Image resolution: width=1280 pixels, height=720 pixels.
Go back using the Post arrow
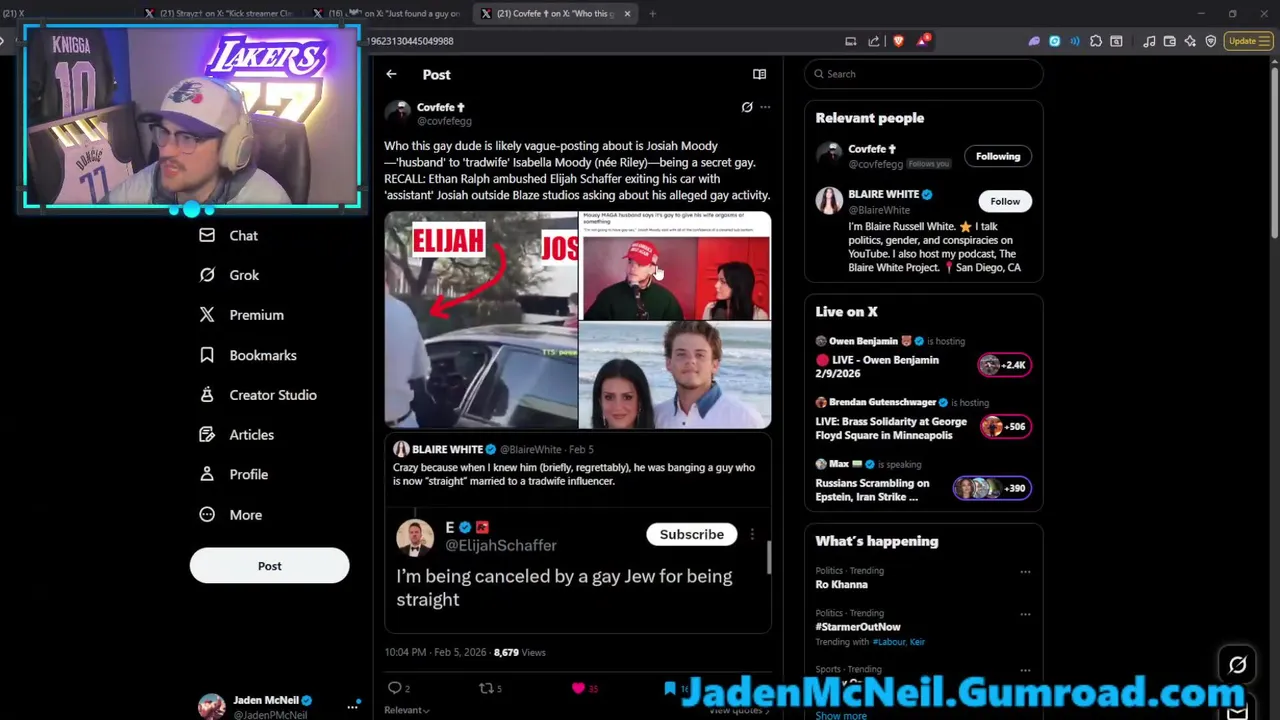pos(391,74)
